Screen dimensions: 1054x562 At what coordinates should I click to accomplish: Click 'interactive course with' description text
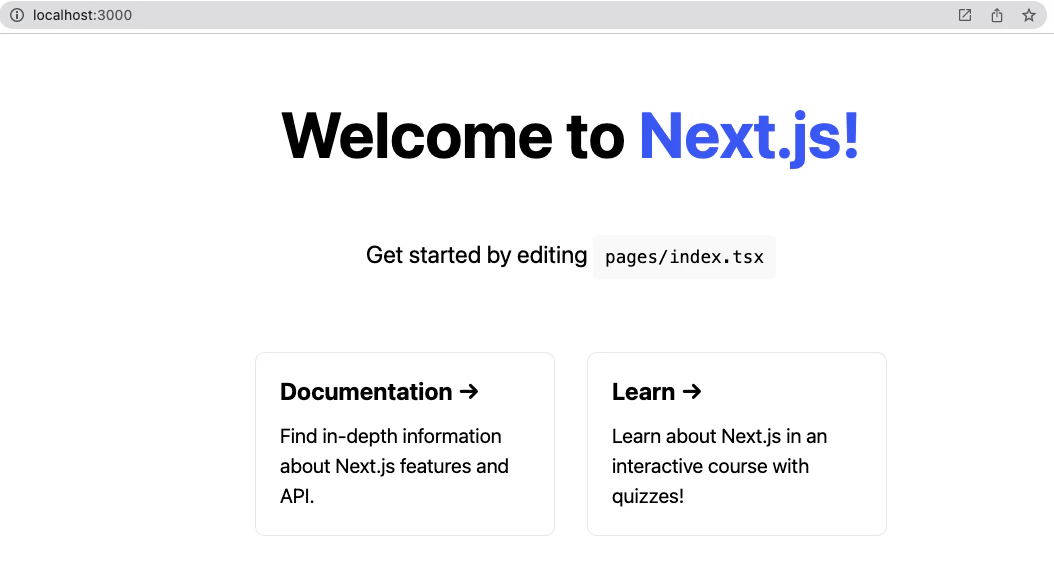710,466
